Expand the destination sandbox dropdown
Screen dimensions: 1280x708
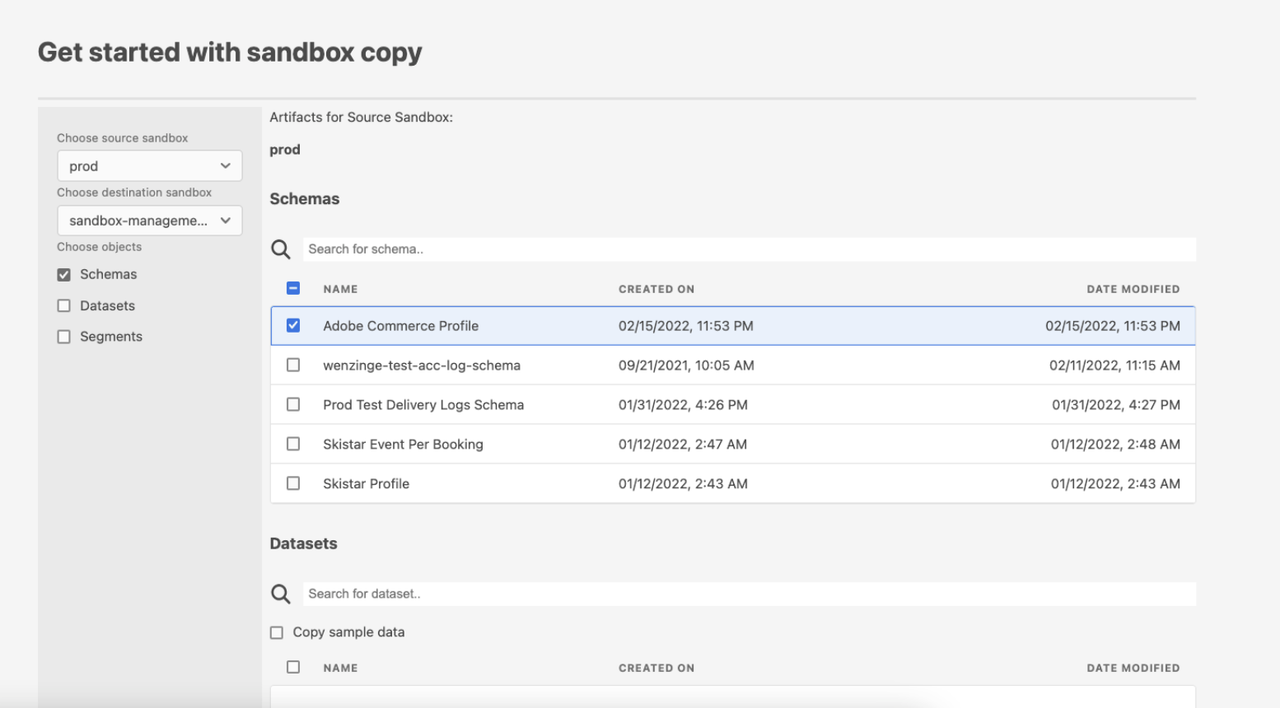click(x=149, y=220)
